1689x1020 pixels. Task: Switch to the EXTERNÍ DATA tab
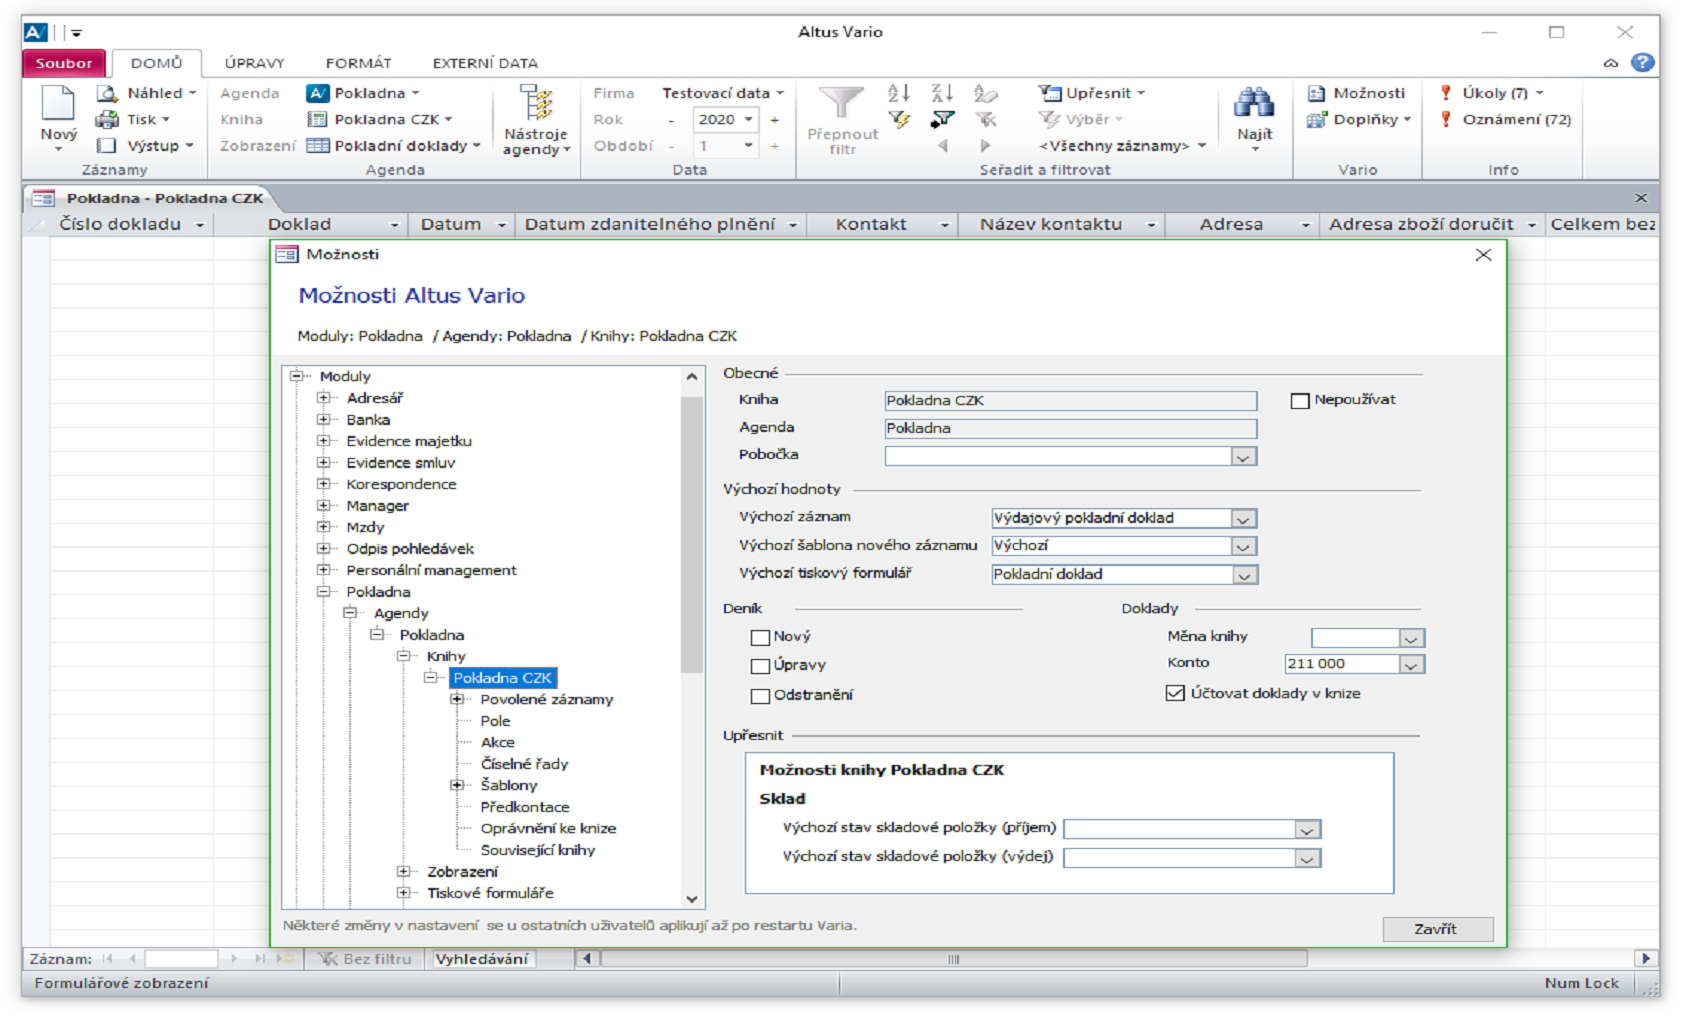[x=485, y=63]
